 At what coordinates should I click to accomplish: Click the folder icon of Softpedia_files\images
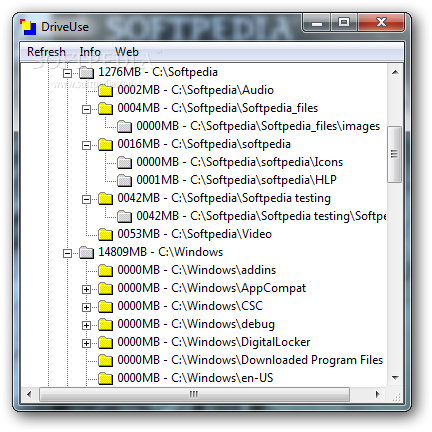125,126
